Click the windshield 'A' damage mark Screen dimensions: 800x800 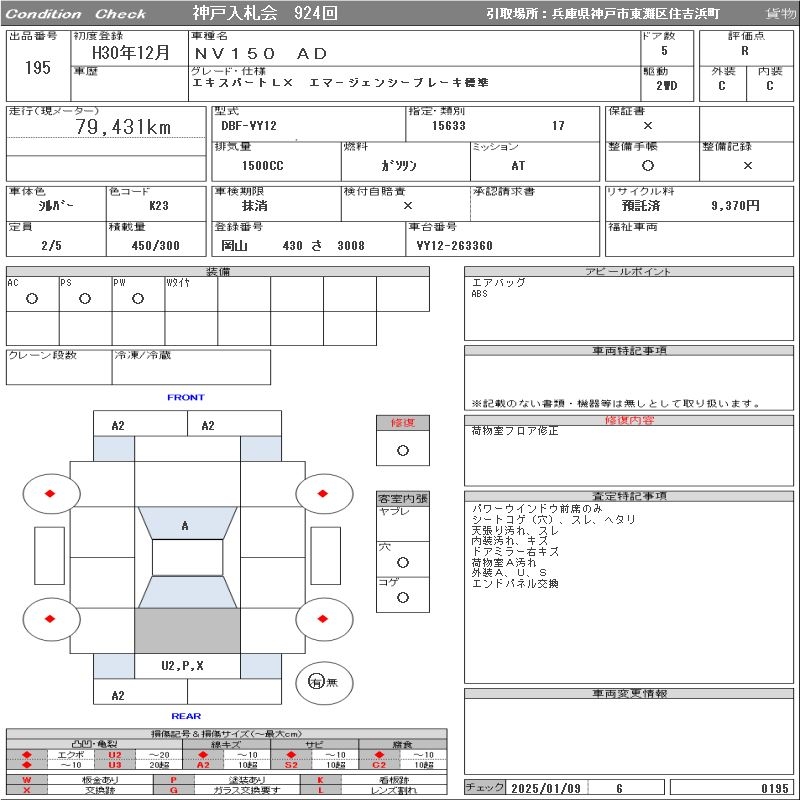click(185, 526)
